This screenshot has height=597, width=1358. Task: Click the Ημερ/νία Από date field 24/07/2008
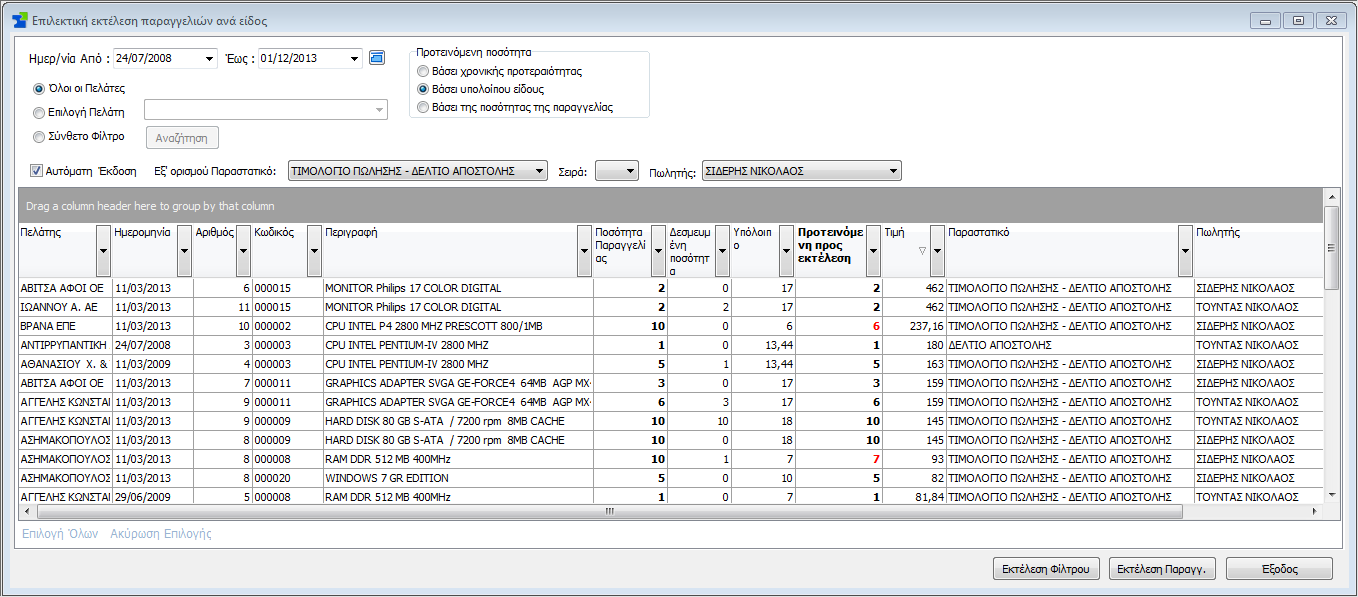pos(158,59)
